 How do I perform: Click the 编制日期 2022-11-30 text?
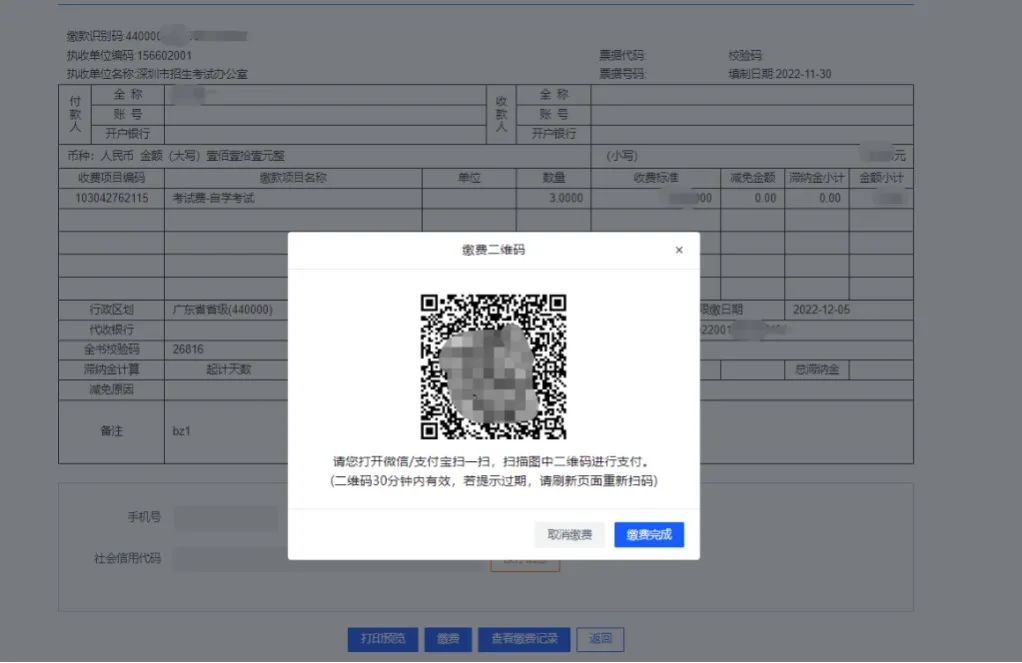(x=780, y=74)
